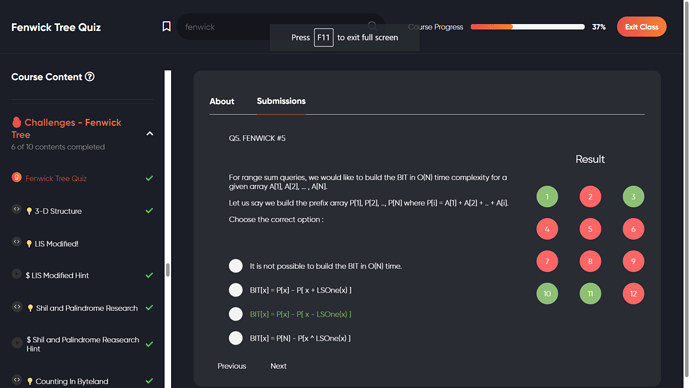The width and height of the screenshot is (690, 388).
Task: Click green checkmark on Fenwick Tree Quiz row
Action: 149,178
